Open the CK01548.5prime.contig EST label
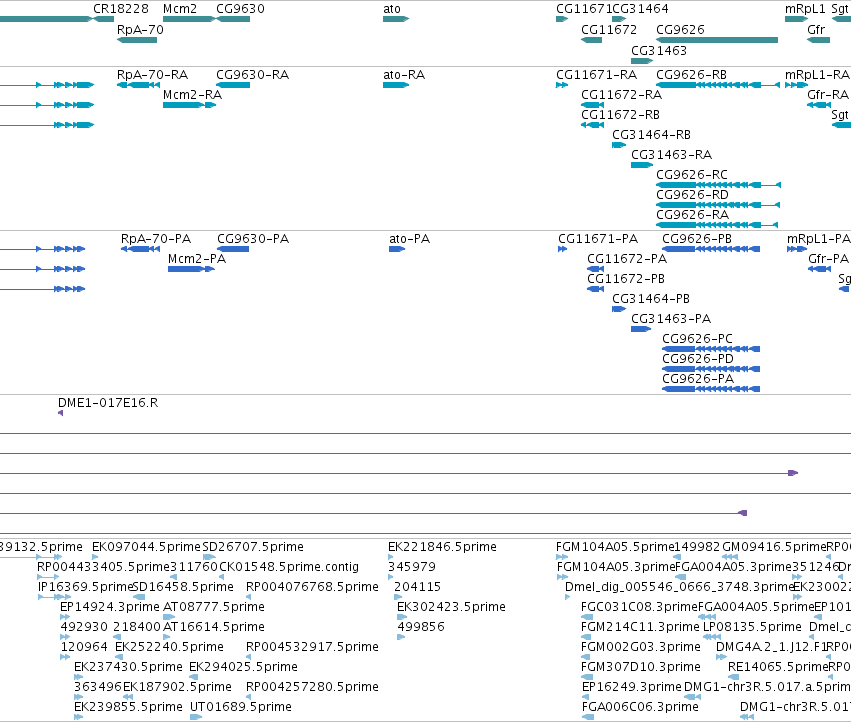Image resolution: width=851 pixels, height=722 pixels. [x=289, y=567]
